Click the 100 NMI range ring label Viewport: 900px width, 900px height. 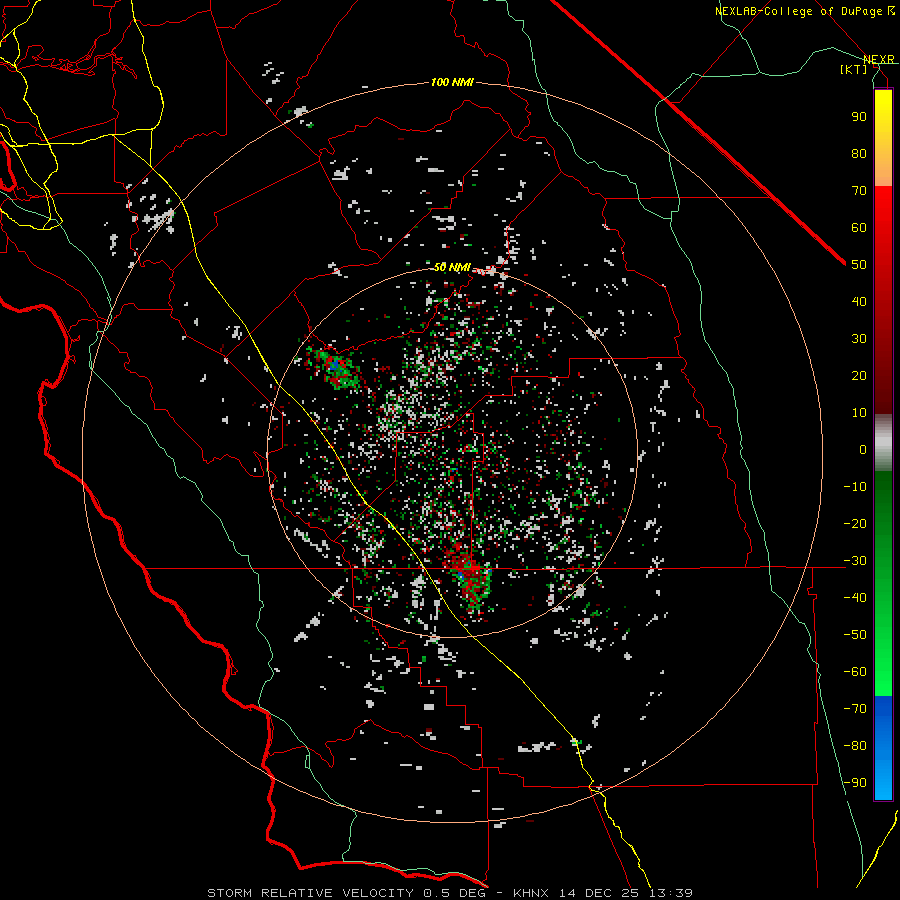(x=452, y=82)
